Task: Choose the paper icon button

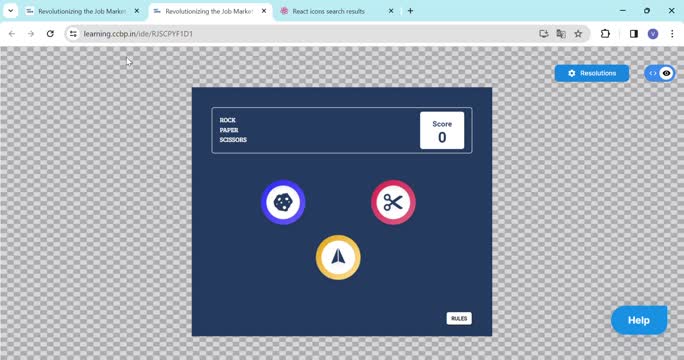Action: (x=338, y=257)
